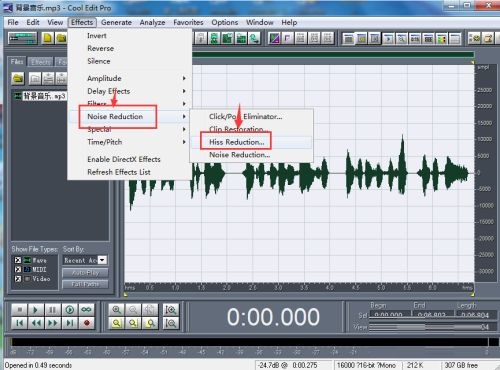Select Hiss Reduction from submenu
Viewport: 500px width, 370px height.
[x=236, y=142]
